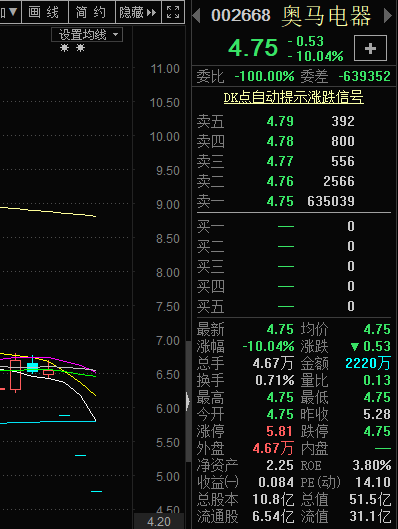Collapse side panel using divider arrow

pyautogui.click(x=188, y=401)
